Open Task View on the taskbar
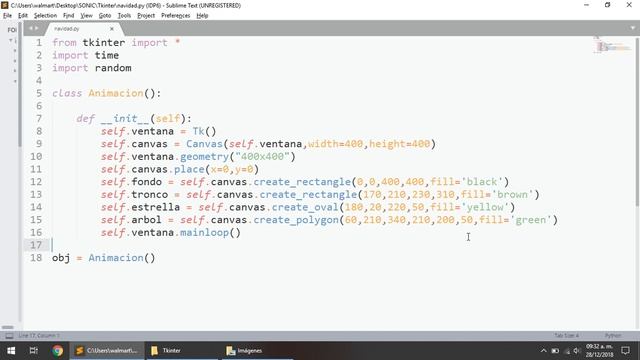 [34, 351]
